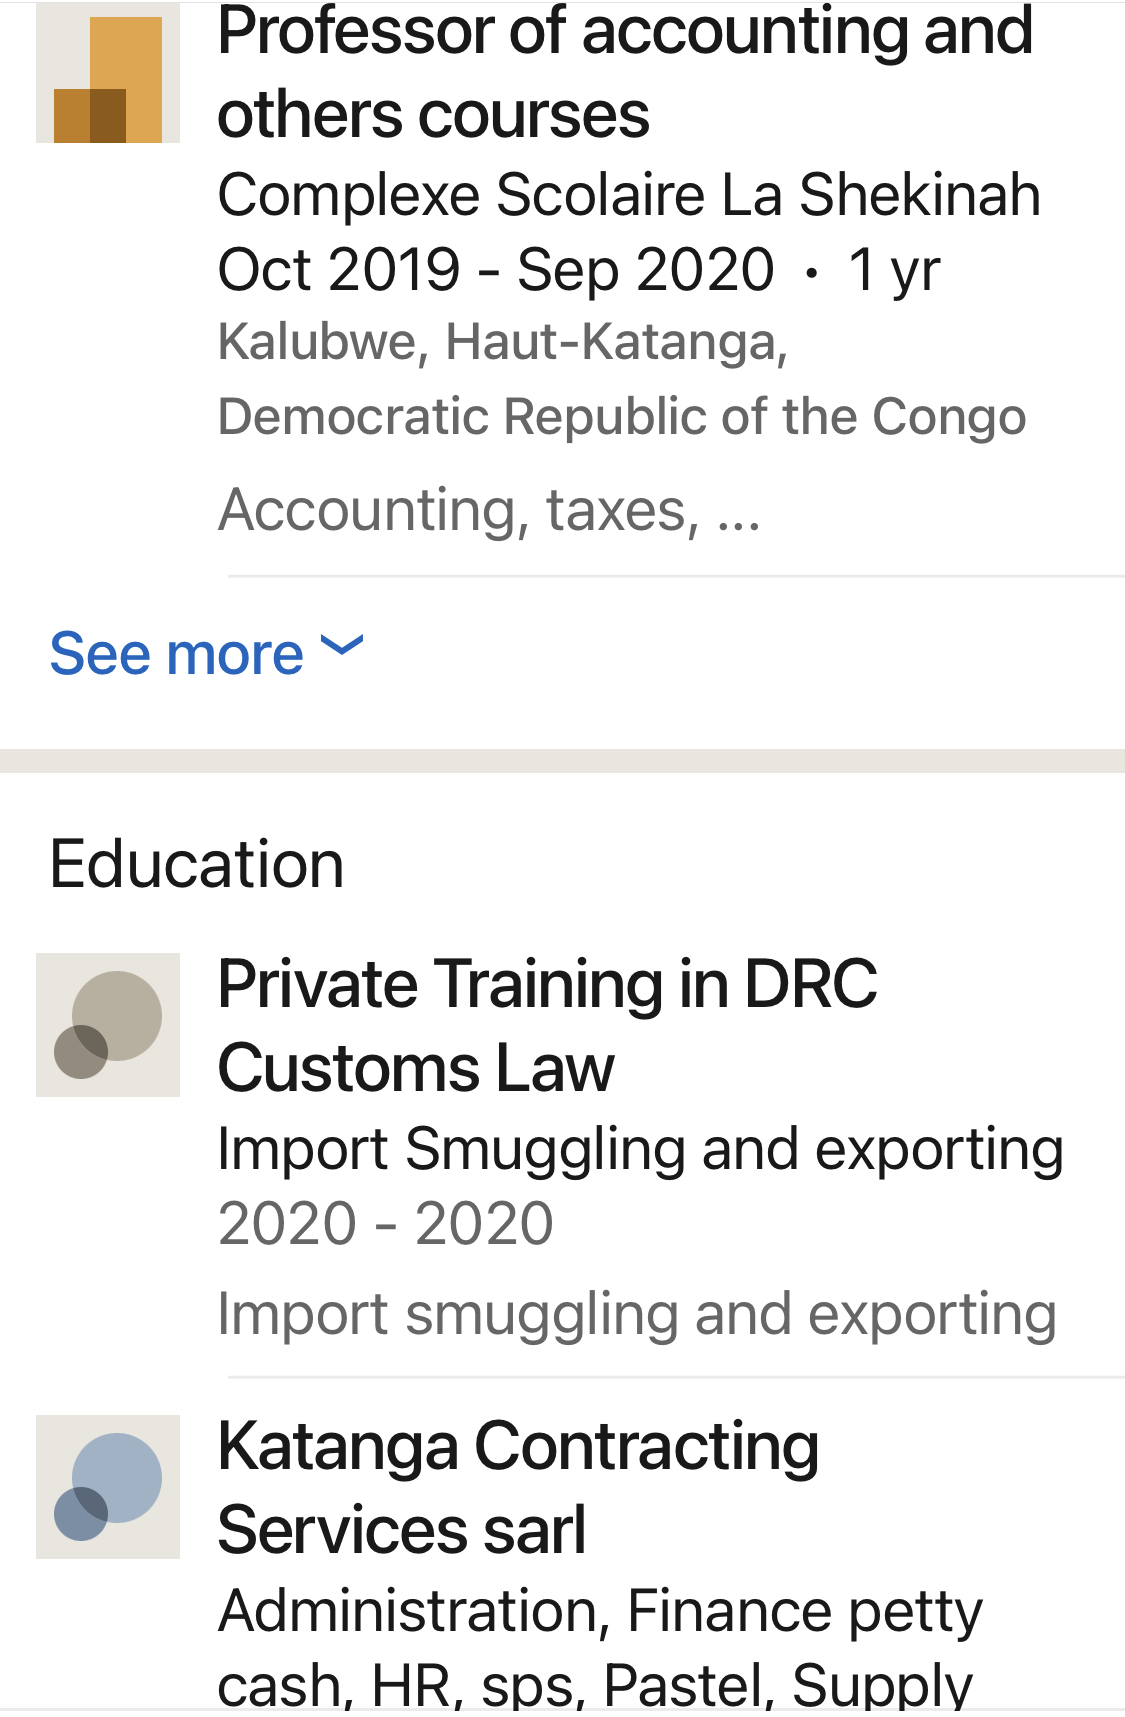1125x1717 pixels.
Task: Click the Administration, Finance petty cash text
Action: (600, 1612)
